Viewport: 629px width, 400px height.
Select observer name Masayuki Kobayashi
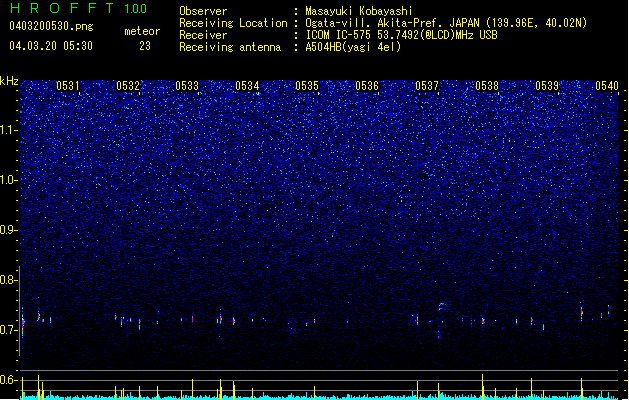point(359,11)
